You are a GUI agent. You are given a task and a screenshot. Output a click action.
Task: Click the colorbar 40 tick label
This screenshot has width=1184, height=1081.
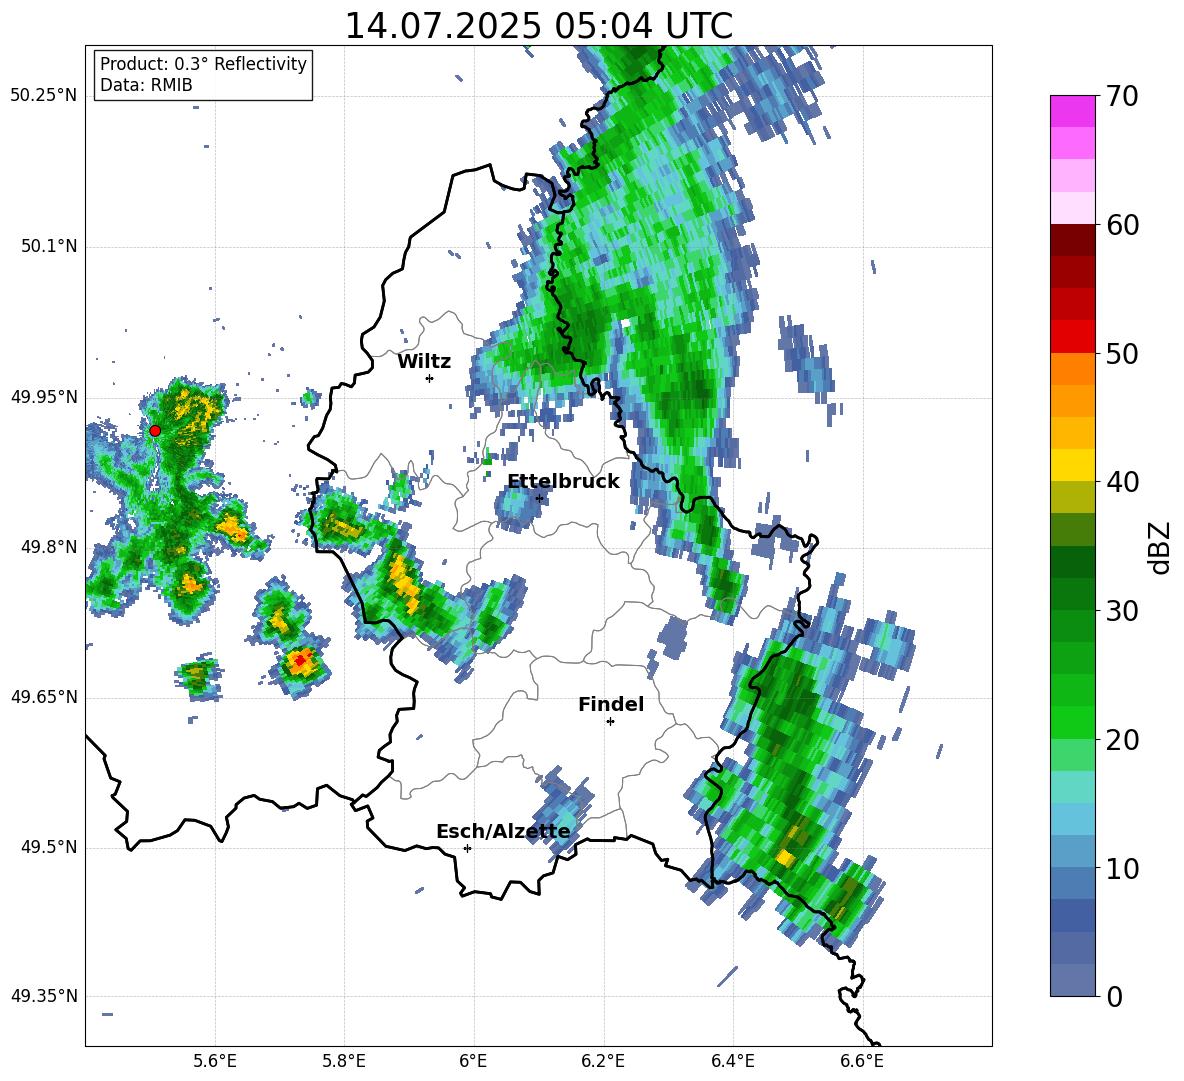(x=1122, y=482)
